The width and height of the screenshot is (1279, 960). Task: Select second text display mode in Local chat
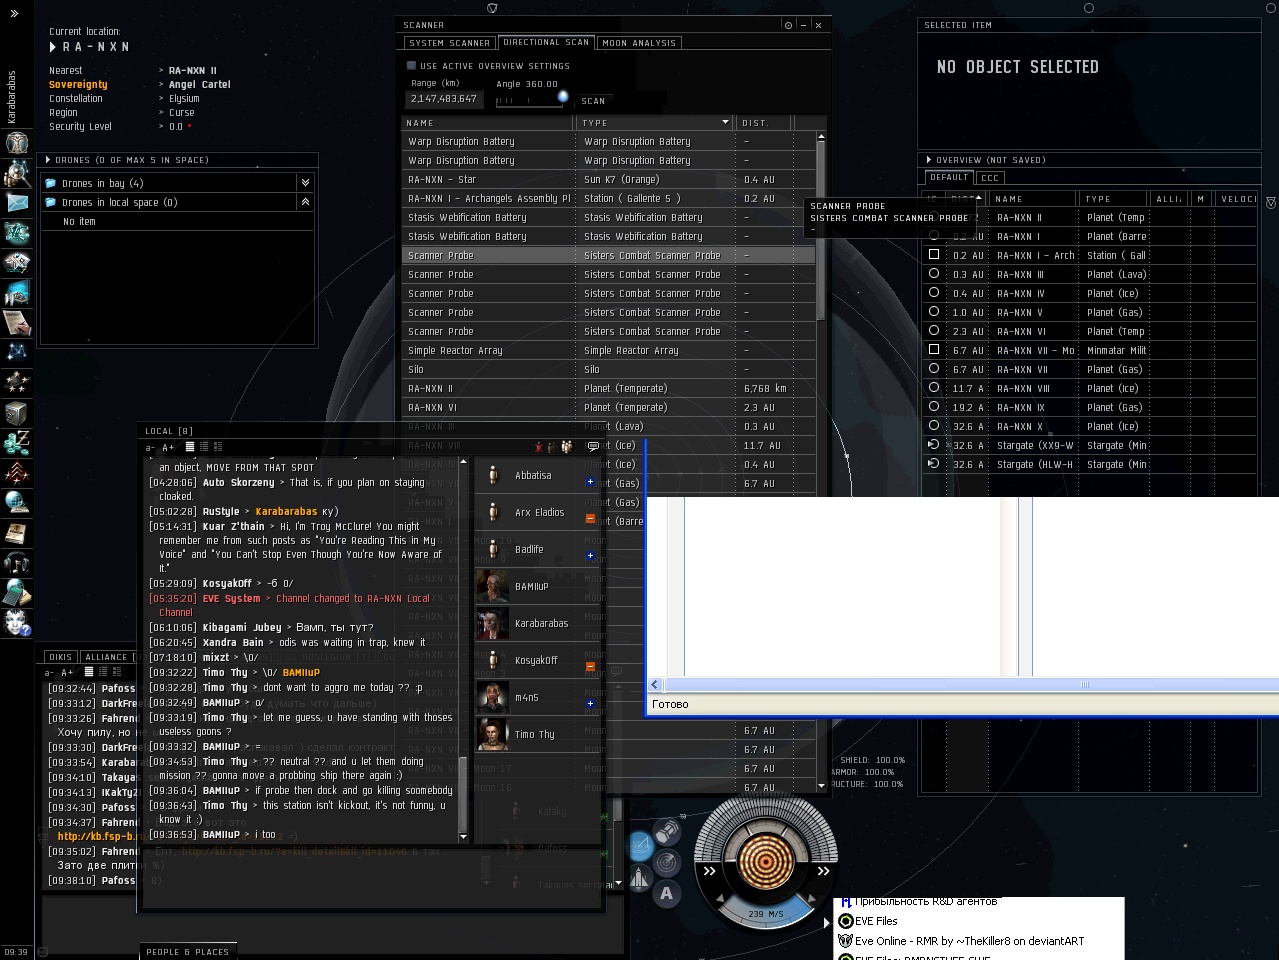(204, 447)
